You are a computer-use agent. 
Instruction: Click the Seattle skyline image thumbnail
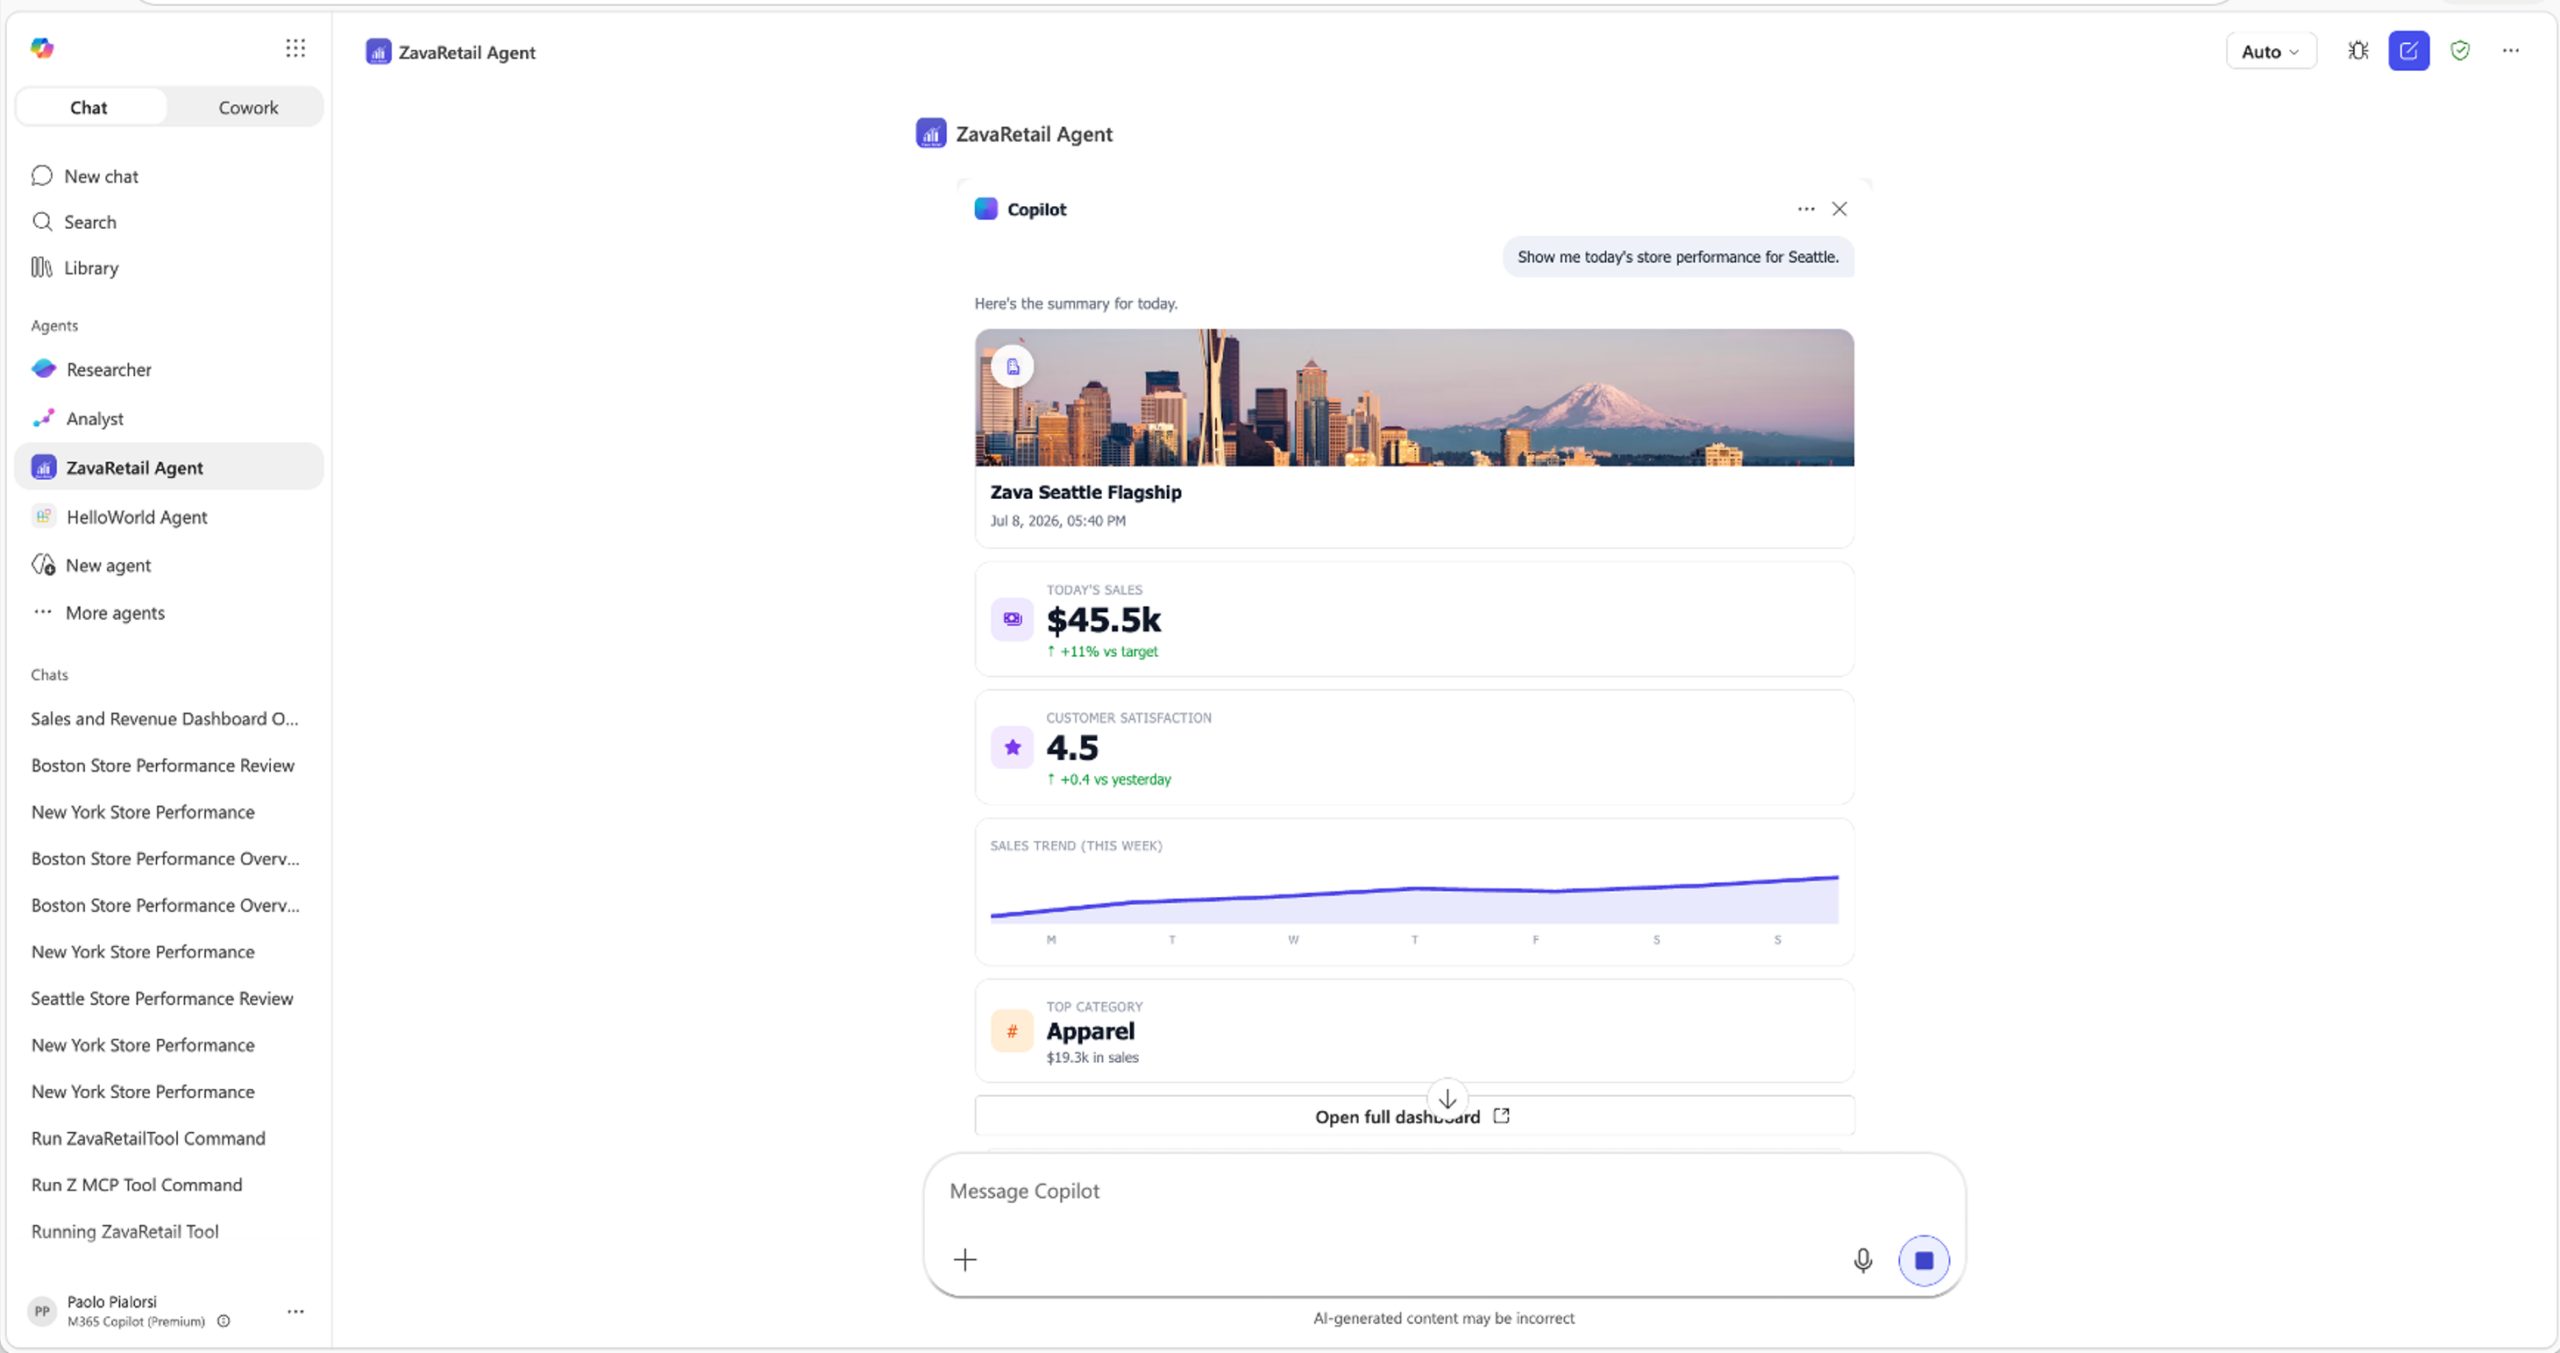pyautogui.click(x=1414, y=398)
